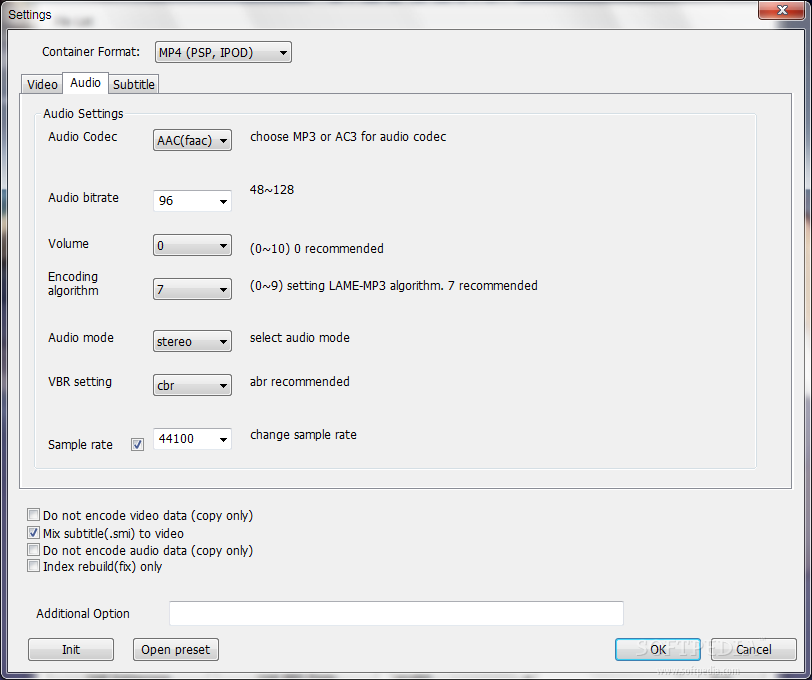Click the 'change sample rate' text
Viewport: 812px width, 680px height.
point(303,435)
